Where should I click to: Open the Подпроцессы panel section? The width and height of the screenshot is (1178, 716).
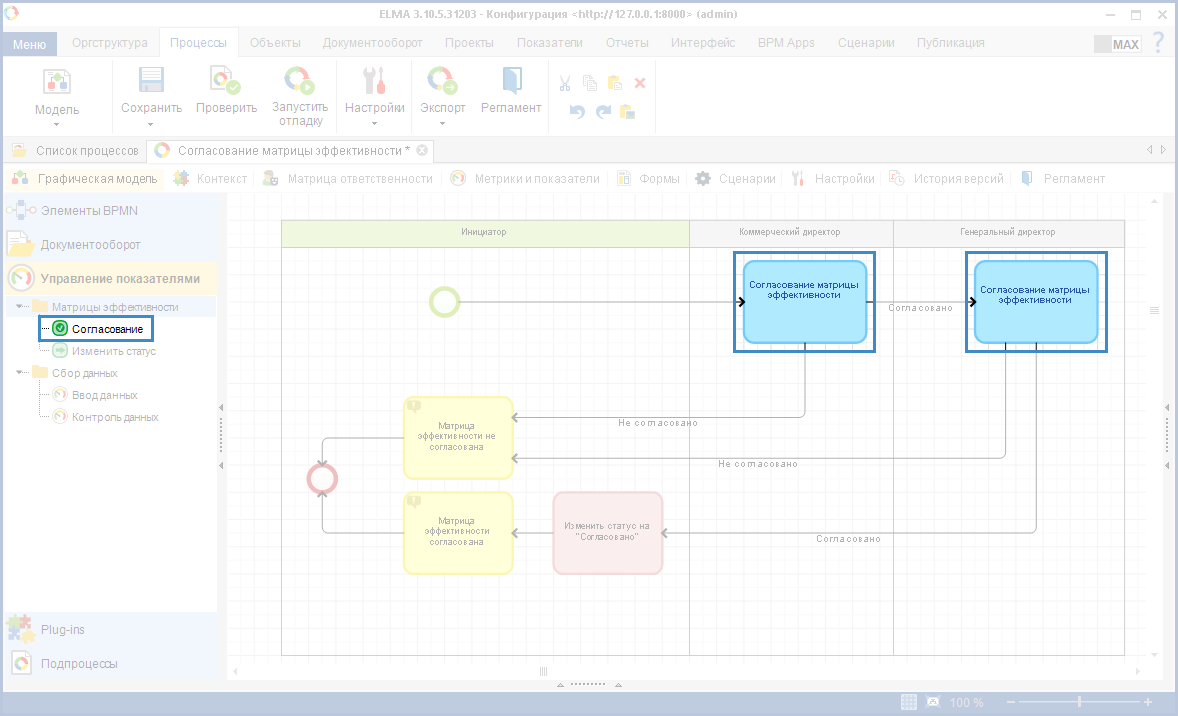click(78, 664)
